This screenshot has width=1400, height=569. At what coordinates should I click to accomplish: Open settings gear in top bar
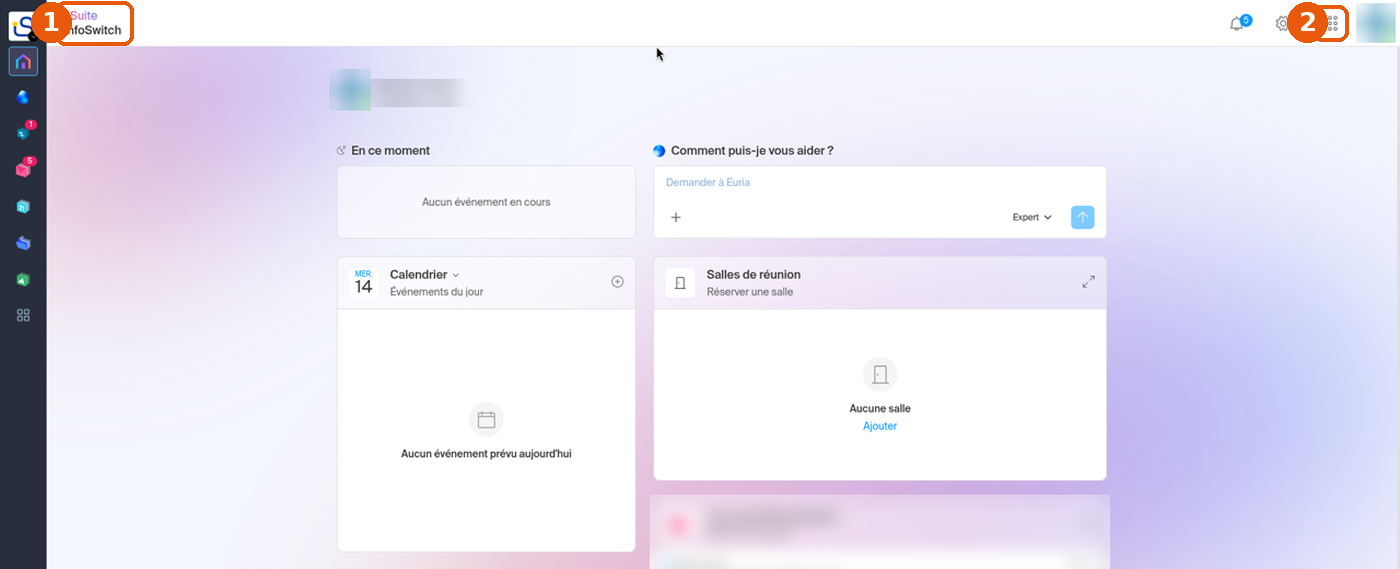tap(1282, 23)
